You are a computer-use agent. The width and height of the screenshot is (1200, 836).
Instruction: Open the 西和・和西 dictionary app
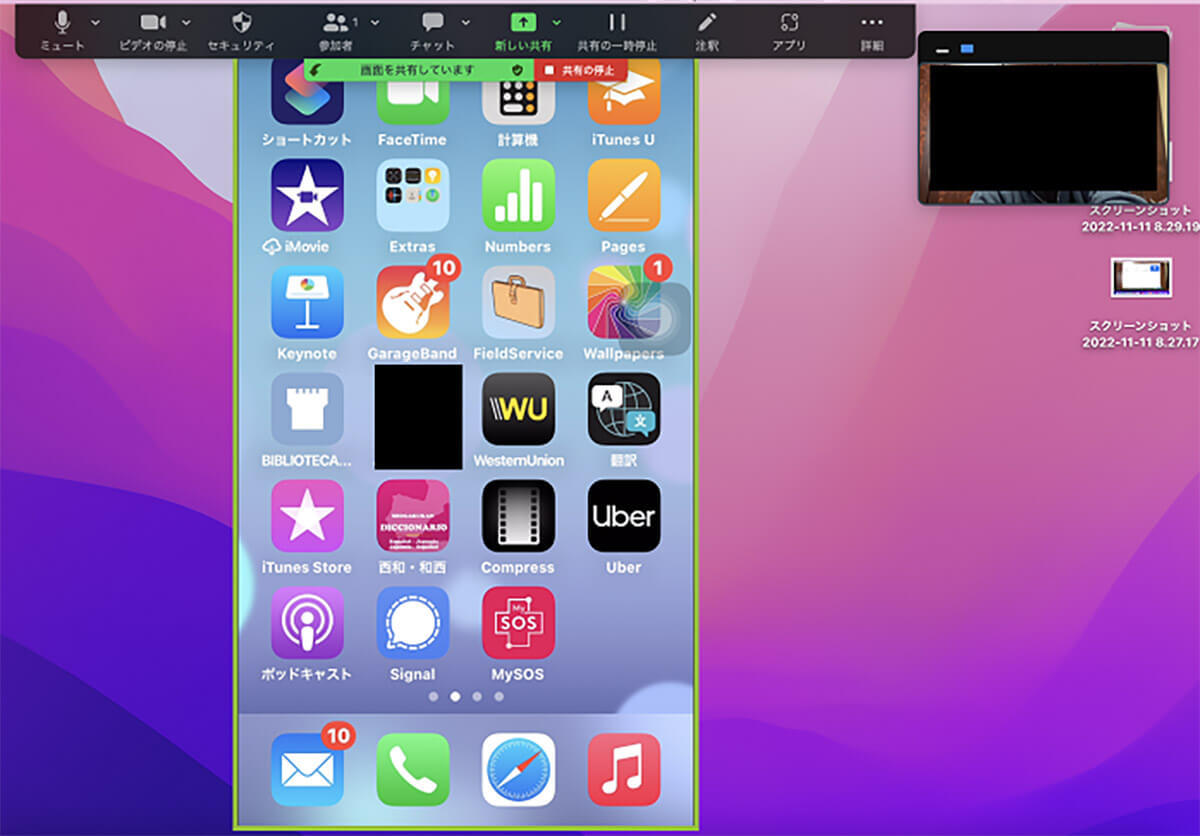tap(413, 516)
